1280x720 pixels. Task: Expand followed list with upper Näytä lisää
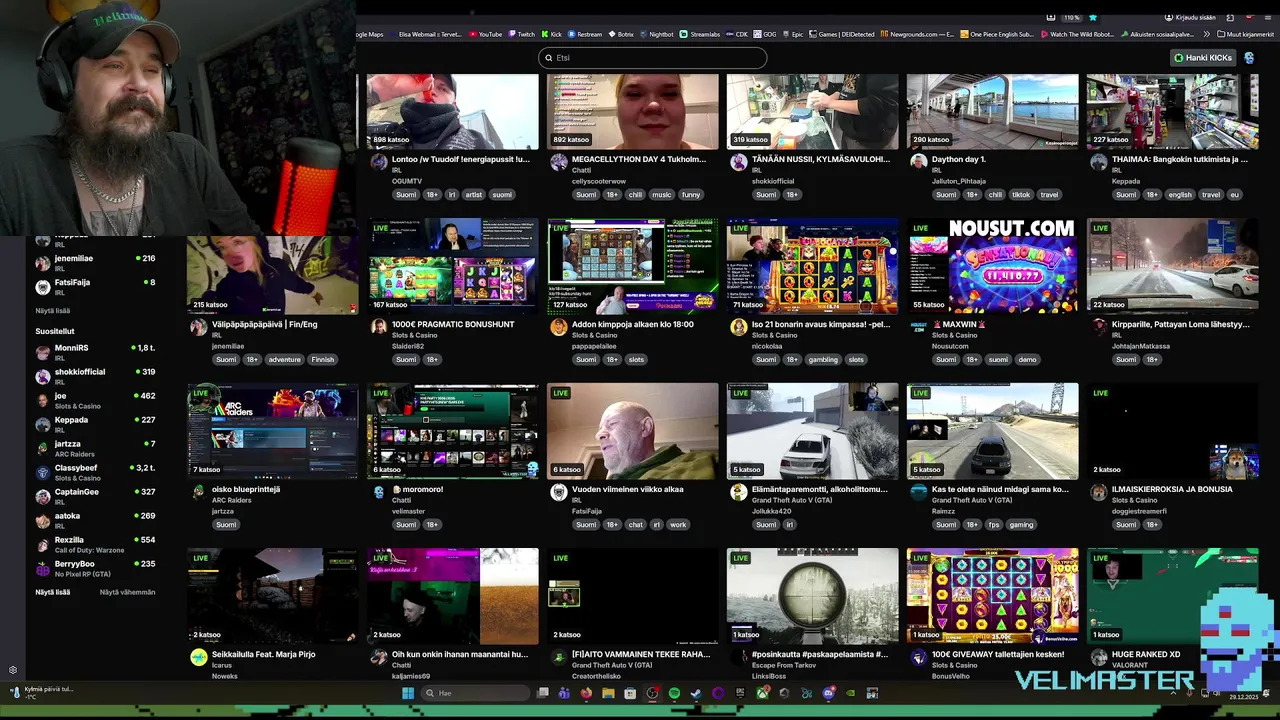[53, 311]
